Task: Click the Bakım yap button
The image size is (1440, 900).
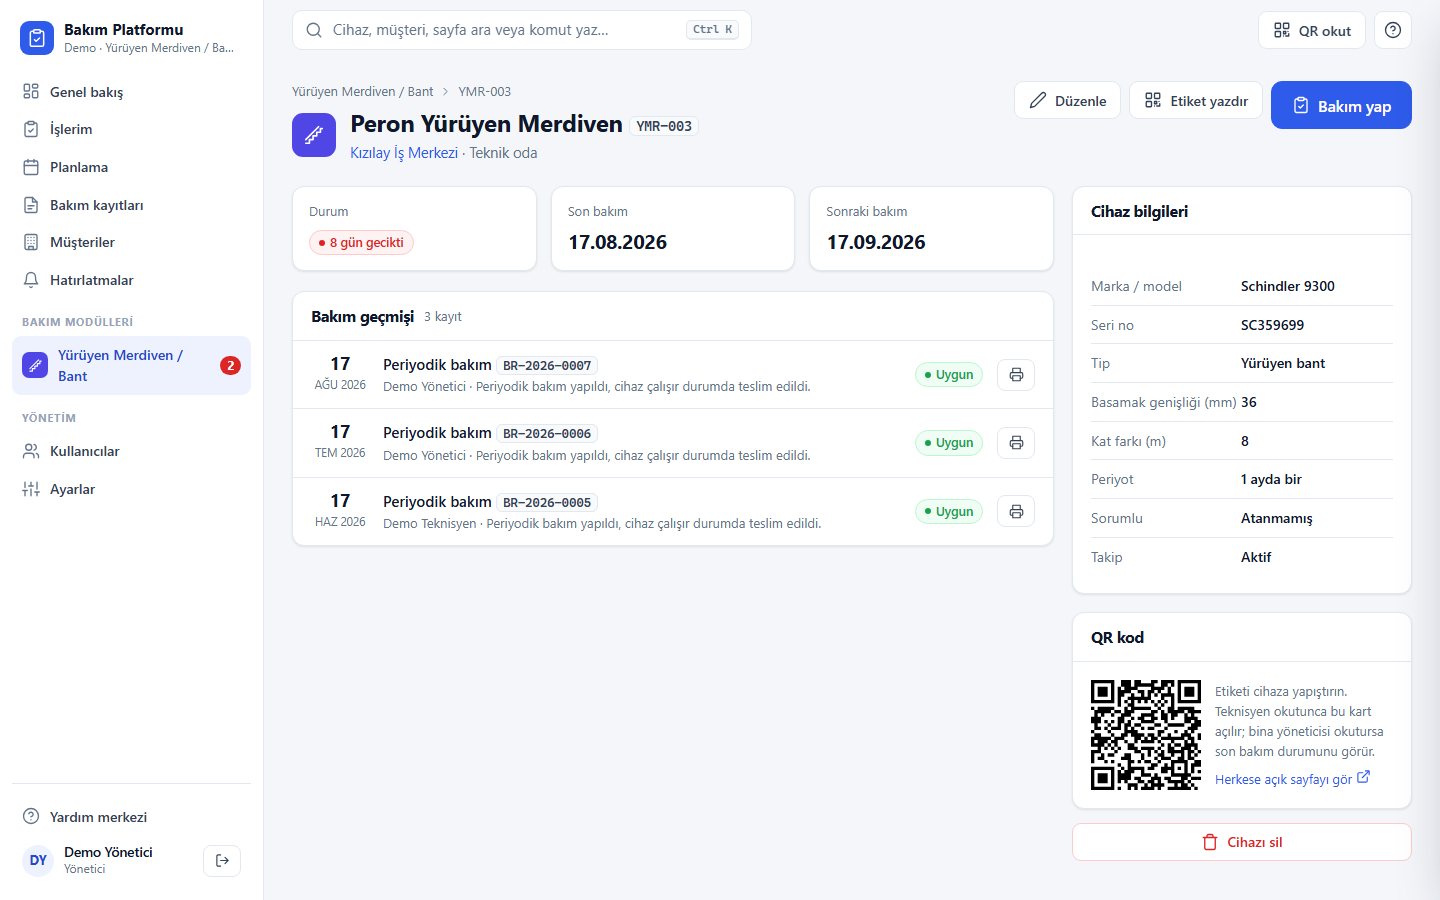Action: click(x=1341, y=105)
